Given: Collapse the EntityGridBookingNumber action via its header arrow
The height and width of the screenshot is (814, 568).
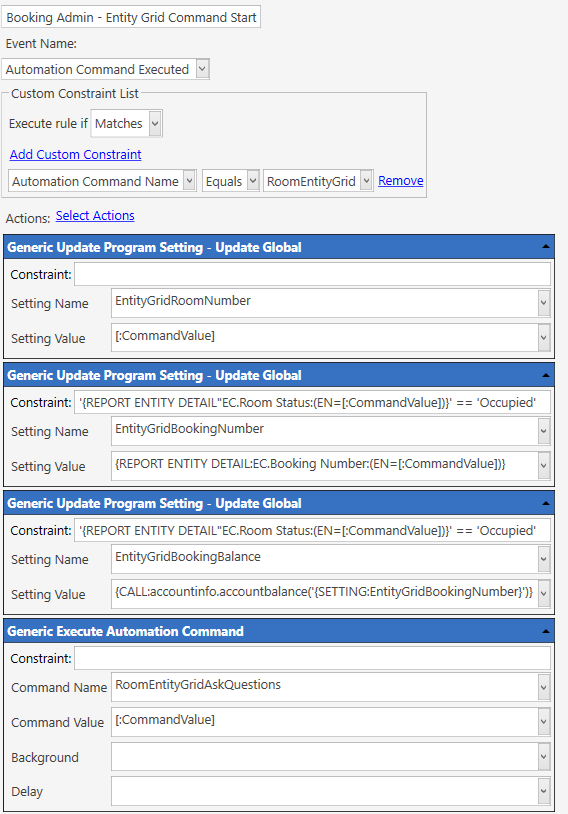Looking at the screenshot, I should click(x=545, y=375).
